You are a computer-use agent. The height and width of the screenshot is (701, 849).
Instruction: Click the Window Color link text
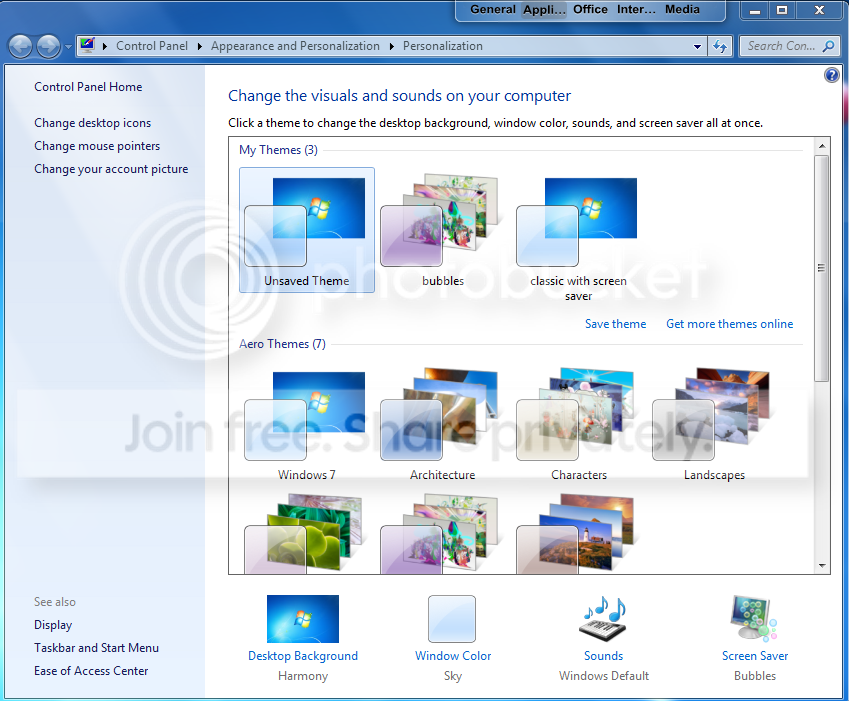coord(453,656)
